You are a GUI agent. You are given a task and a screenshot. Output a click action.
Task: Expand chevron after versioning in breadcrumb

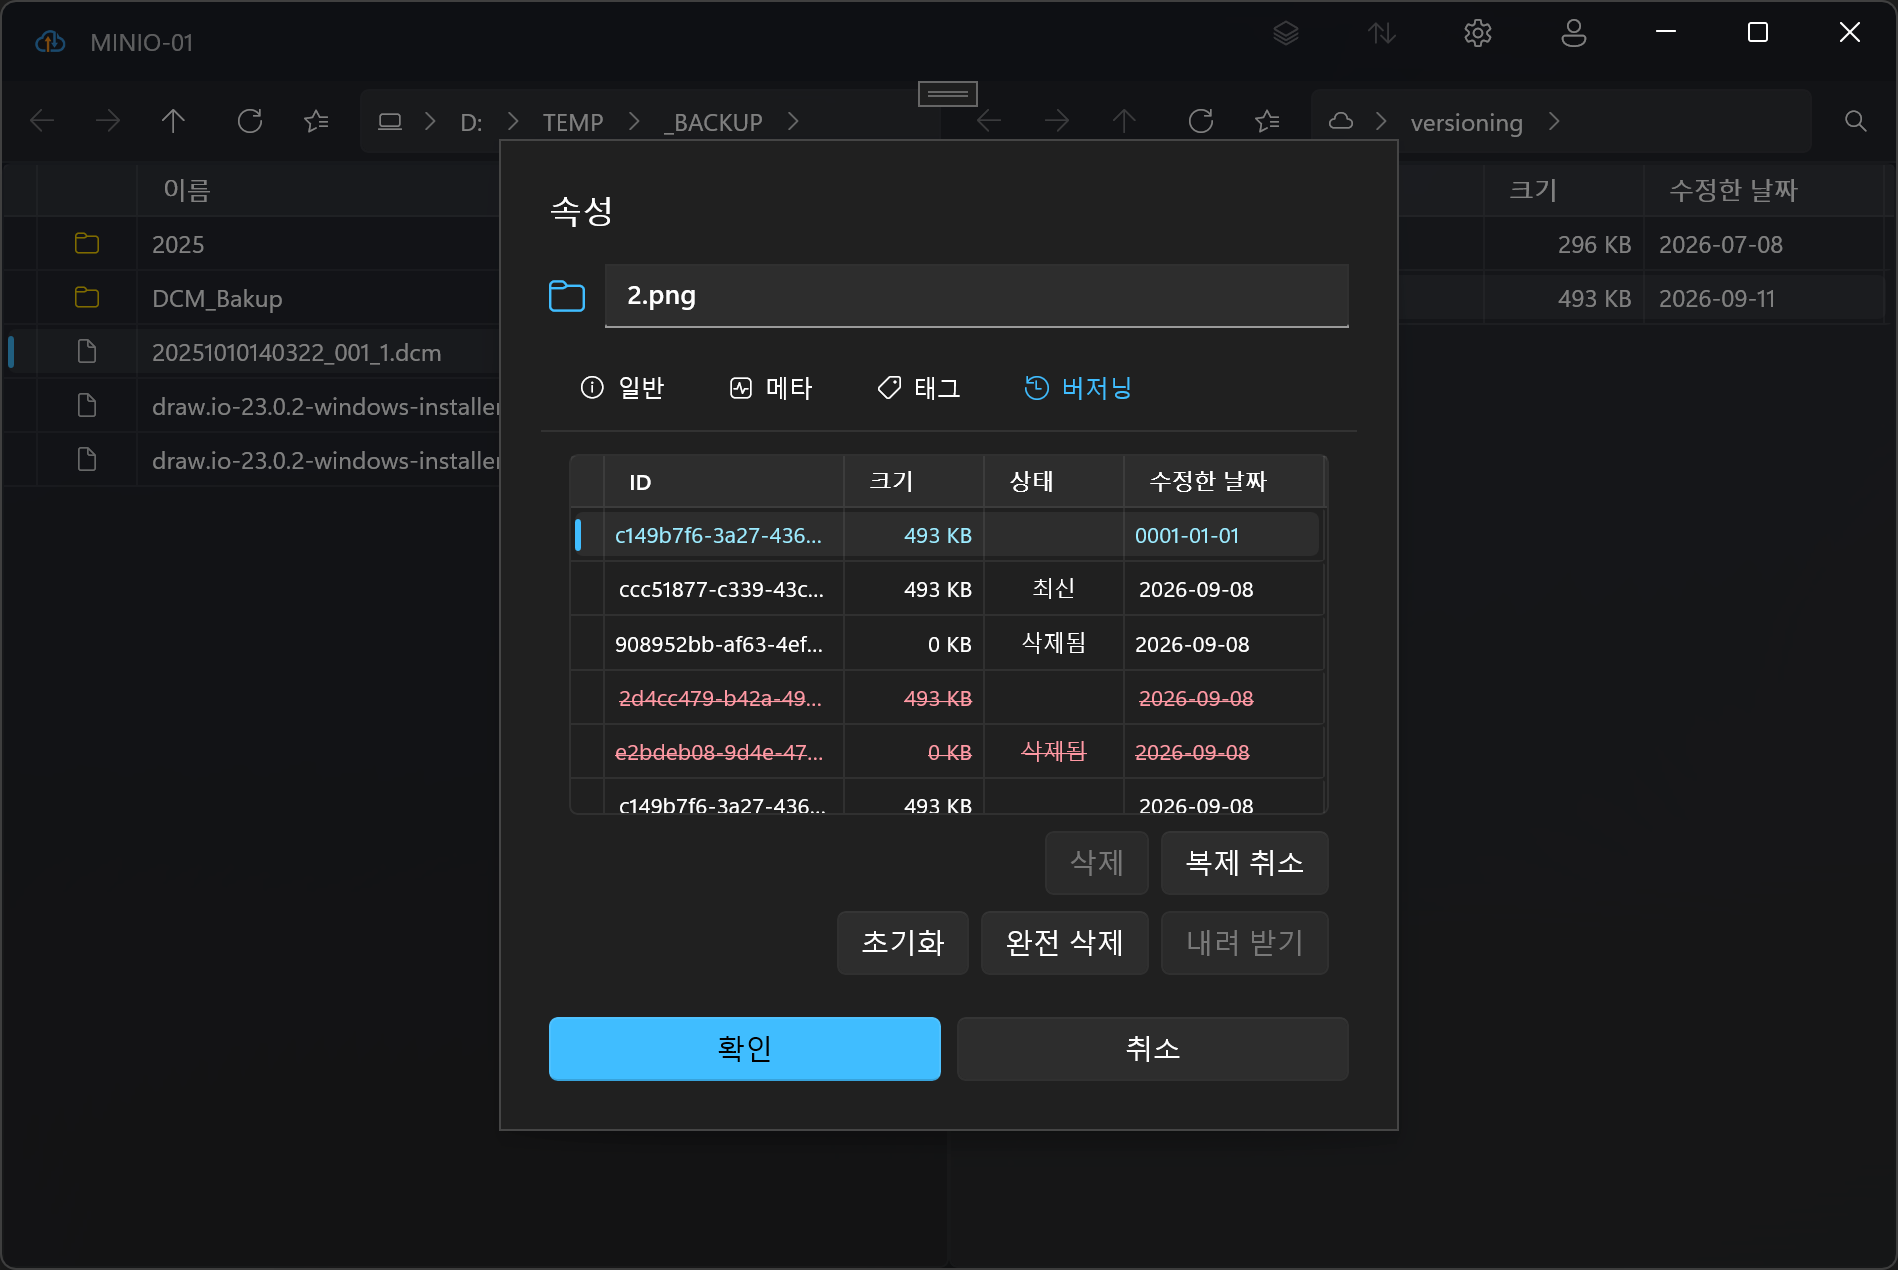pyautogui.click(x=1554, y=121)
